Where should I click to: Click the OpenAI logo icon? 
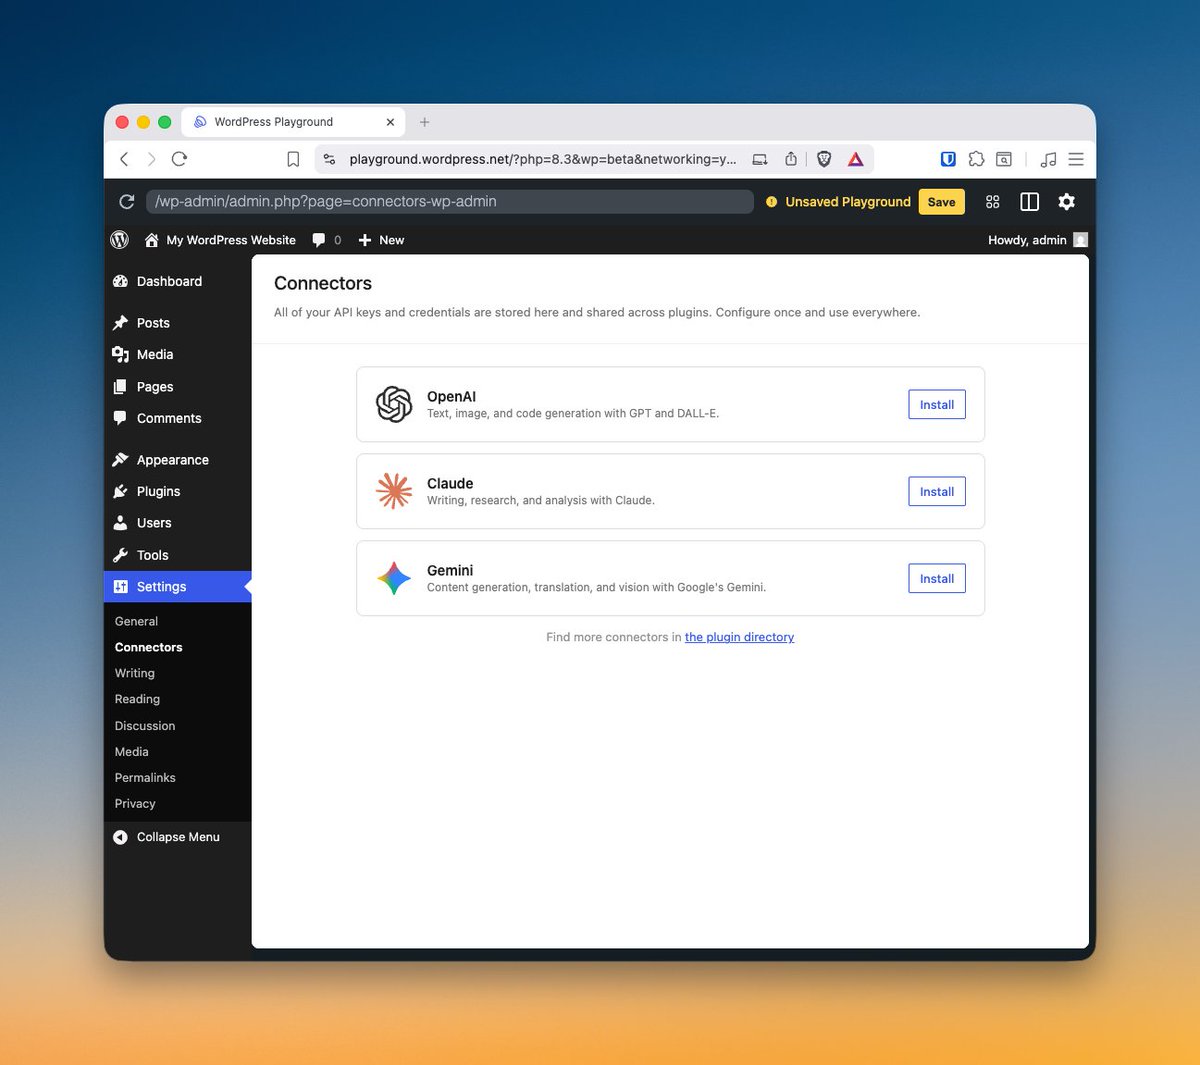click(x=394, y=404)
